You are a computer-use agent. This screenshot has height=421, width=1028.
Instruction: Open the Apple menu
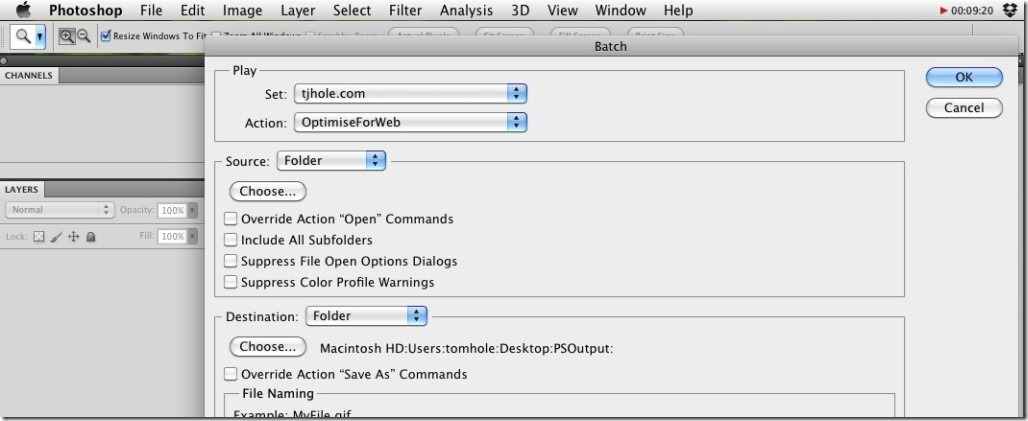coord(23,11)
